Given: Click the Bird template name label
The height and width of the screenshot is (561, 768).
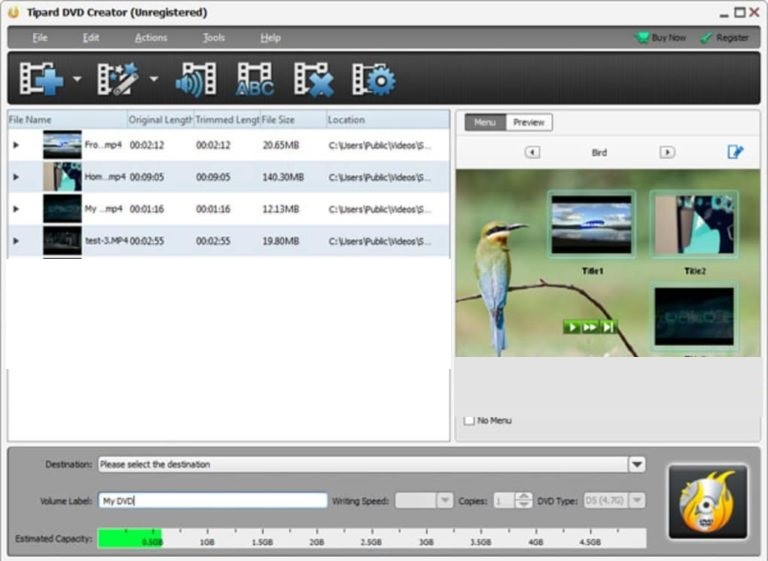Looking at the screenshot, I should coord(599,152).
